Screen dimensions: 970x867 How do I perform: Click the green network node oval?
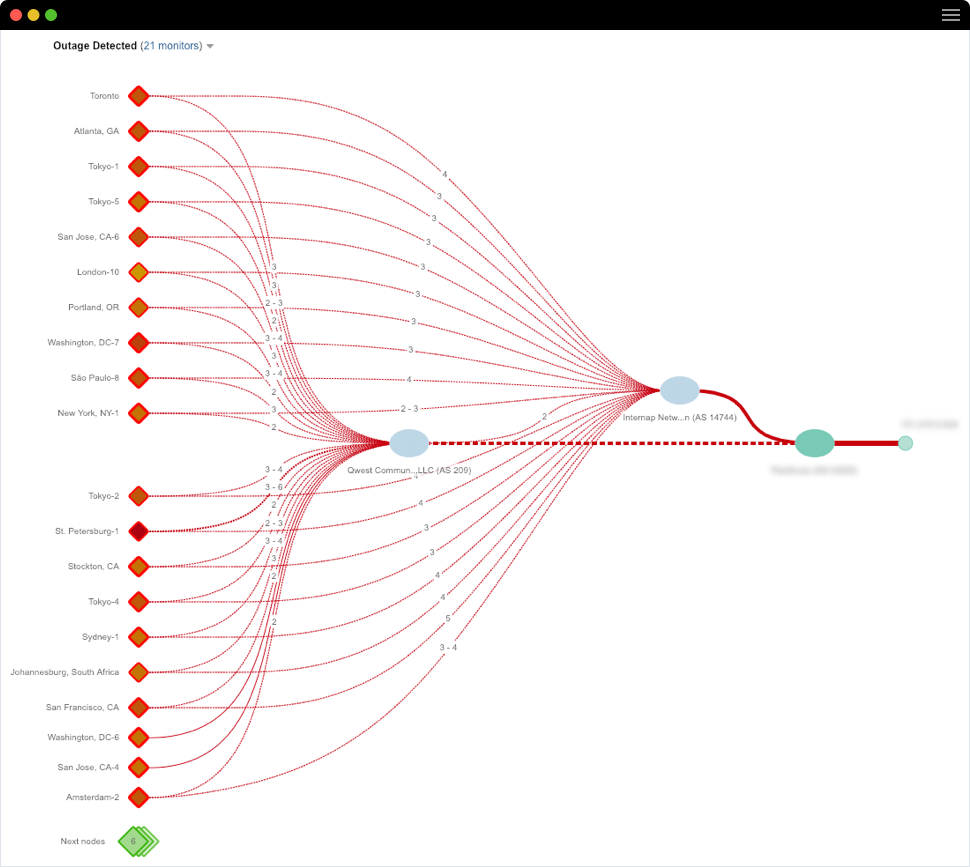coord(815,443)
